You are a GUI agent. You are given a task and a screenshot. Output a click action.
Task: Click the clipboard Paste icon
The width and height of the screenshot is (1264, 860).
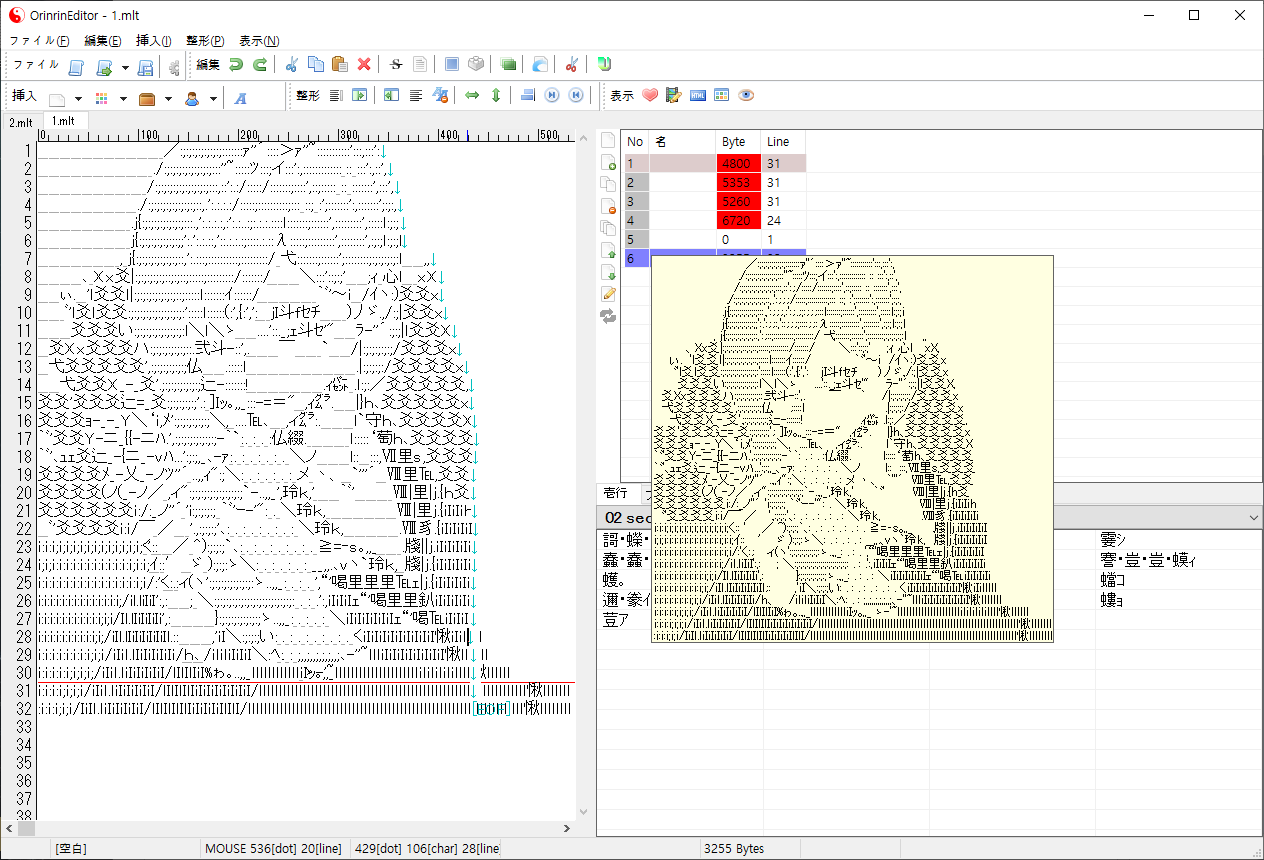[x=340, y=65]
